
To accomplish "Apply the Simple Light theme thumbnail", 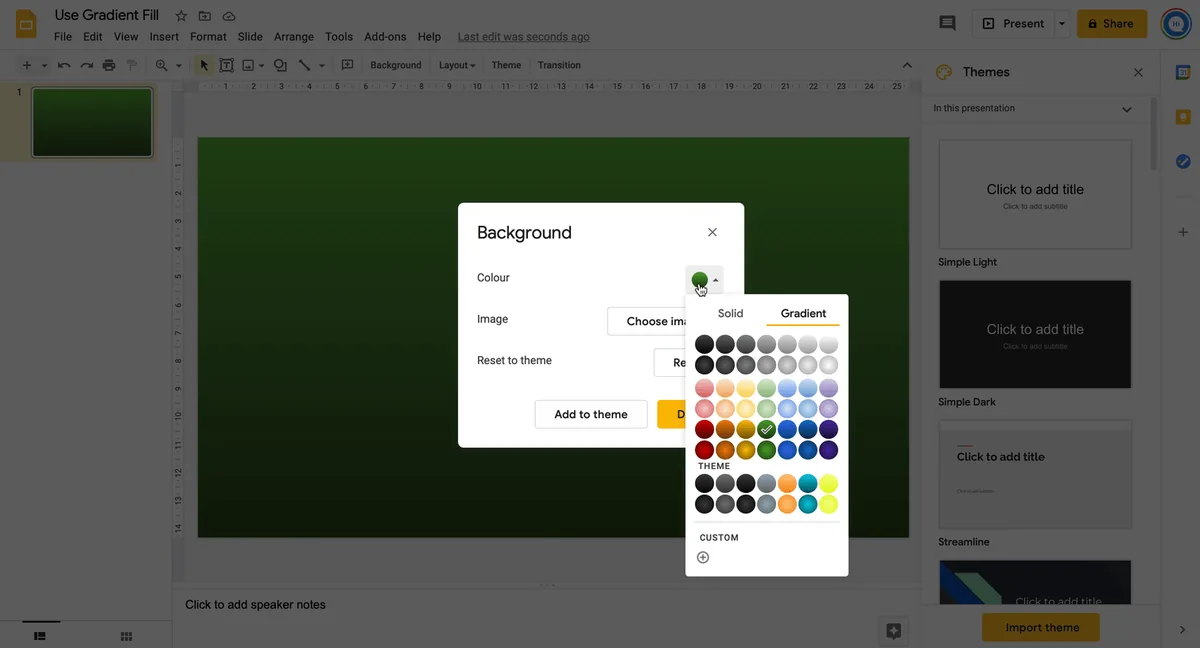I will (x=1035, y=194).
